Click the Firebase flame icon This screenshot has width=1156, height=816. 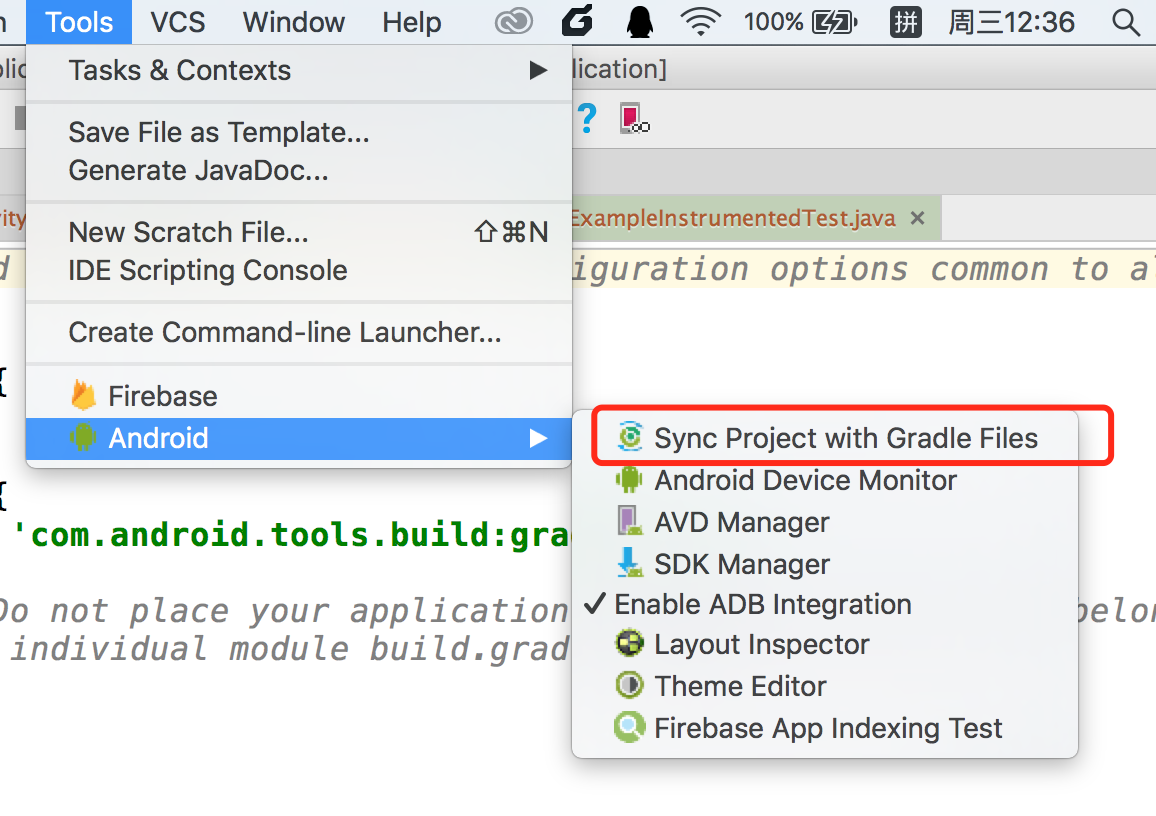83,396
